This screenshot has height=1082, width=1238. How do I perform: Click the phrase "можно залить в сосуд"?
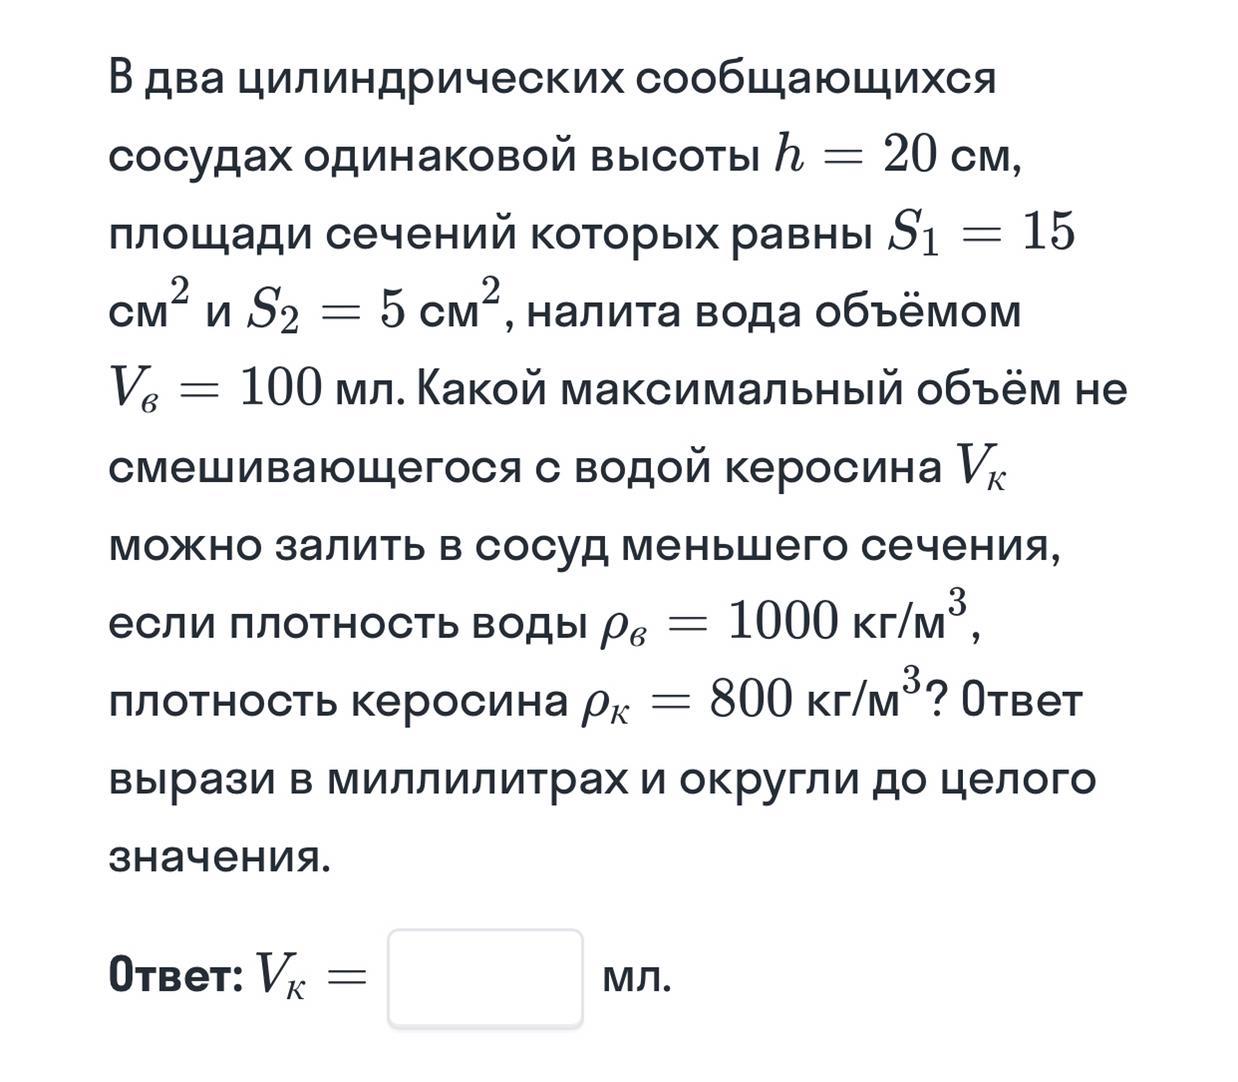coord(358,545)
